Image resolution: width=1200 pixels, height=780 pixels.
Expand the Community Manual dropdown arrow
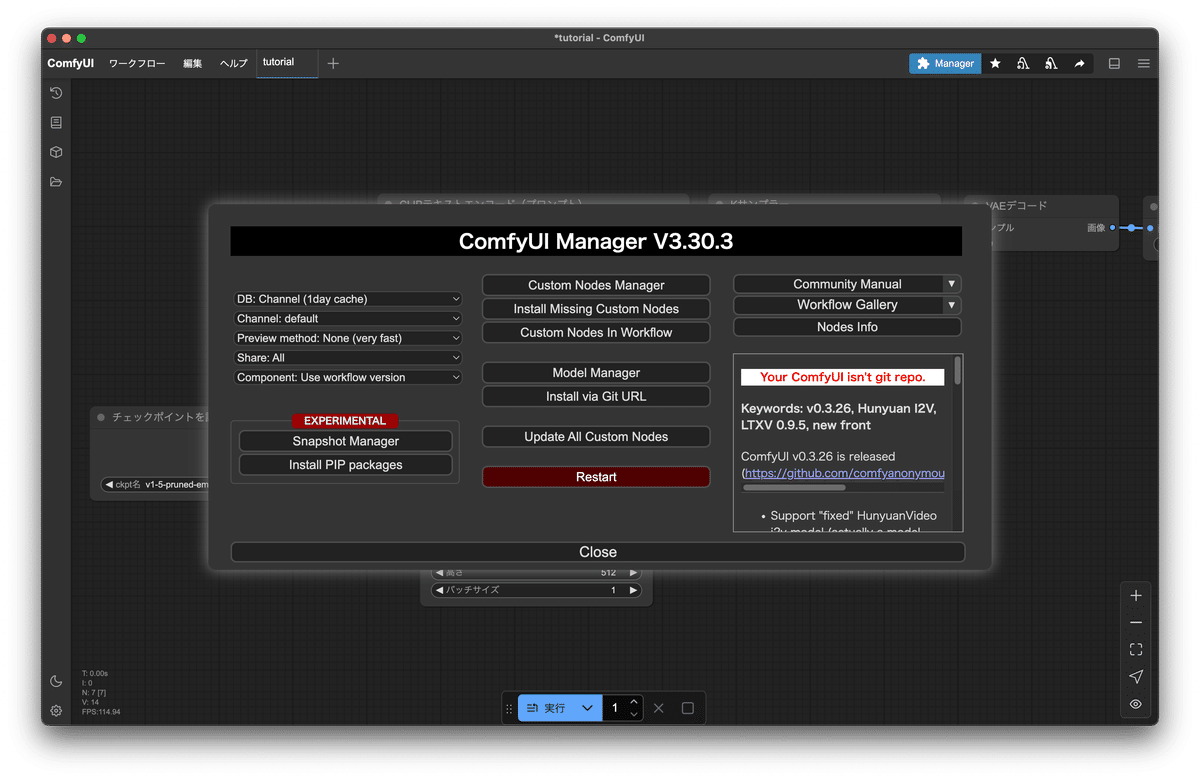(x=952, y=284)
